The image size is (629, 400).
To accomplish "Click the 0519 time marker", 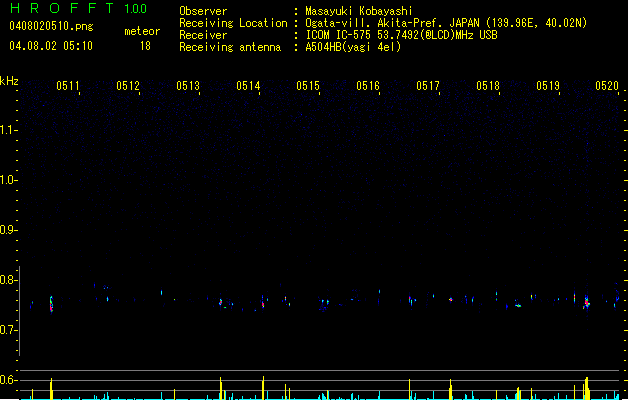I will 548,86.
